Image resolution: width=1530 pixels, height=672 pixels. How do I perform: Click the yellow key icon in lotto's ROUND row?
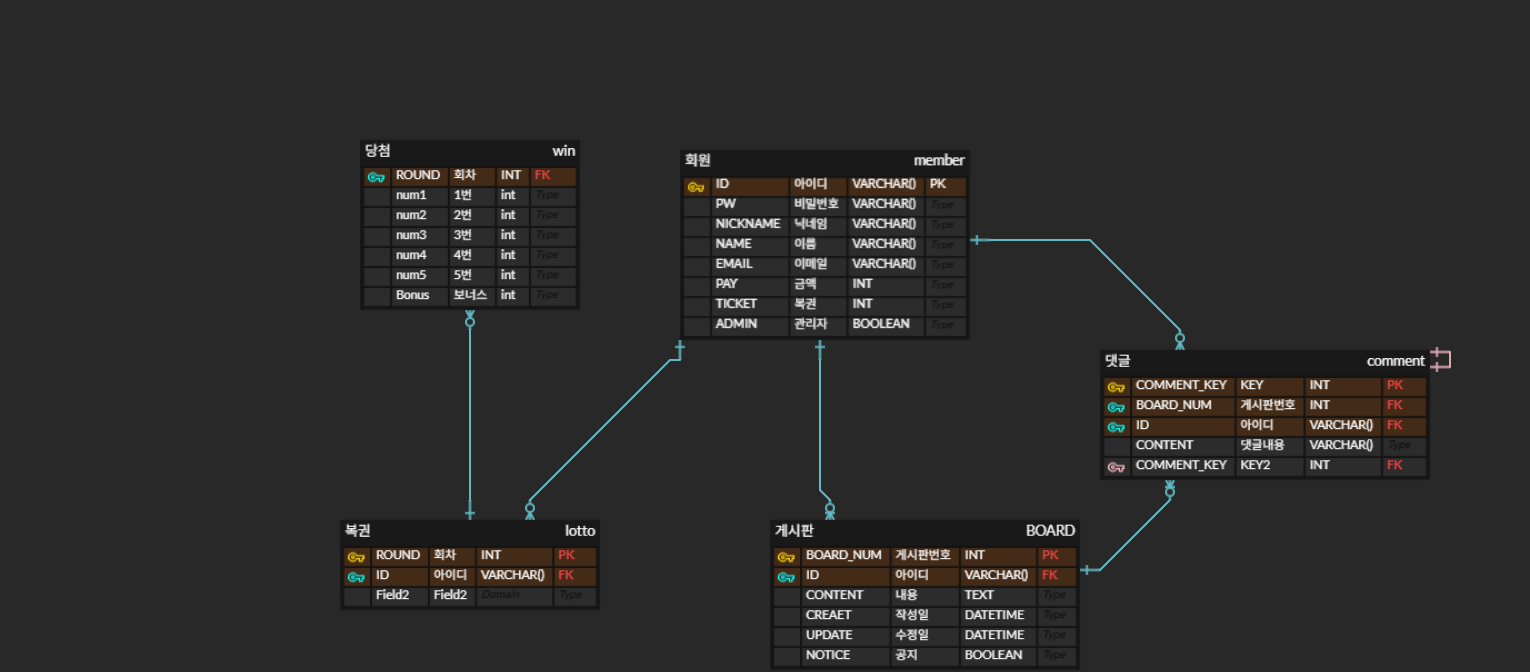pyautogui.click(x=356, y=556)
